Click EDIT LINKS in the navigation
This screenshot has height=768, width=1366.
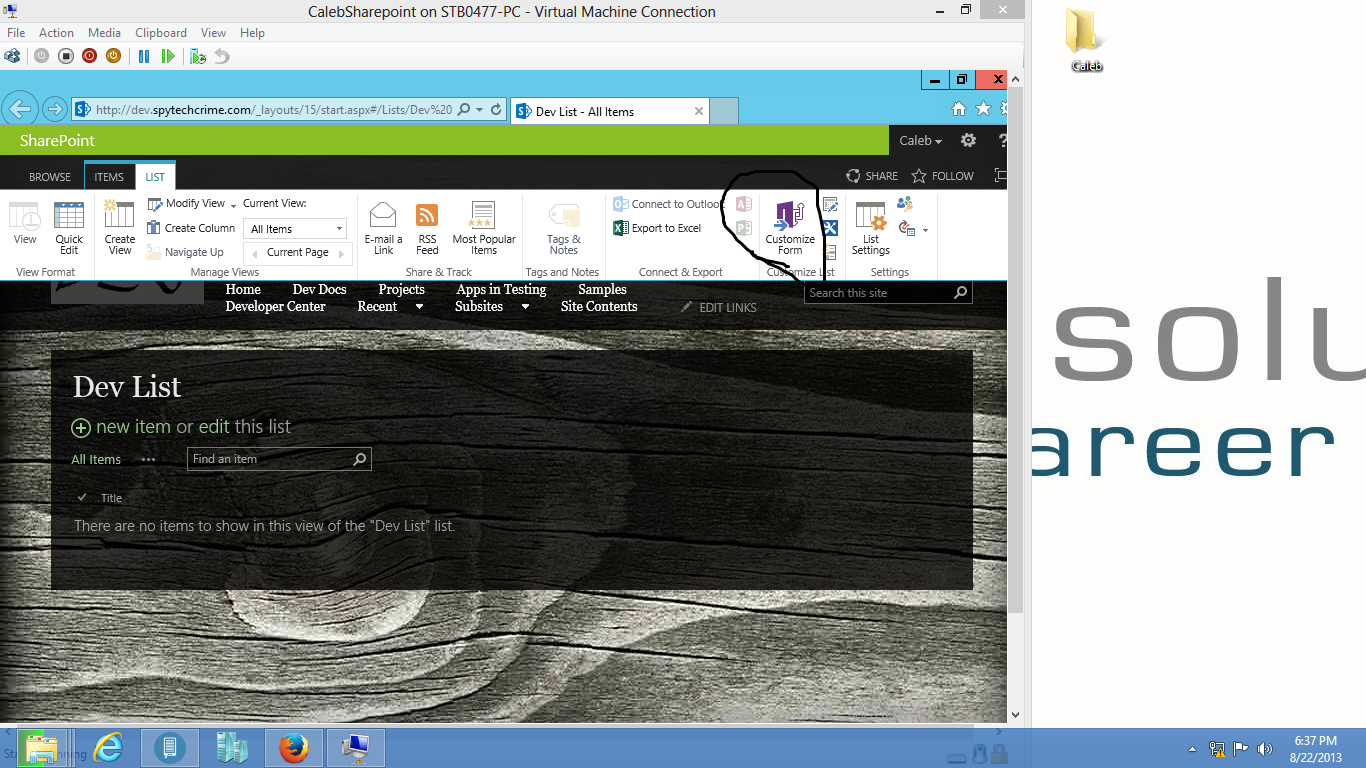(719, 307)
